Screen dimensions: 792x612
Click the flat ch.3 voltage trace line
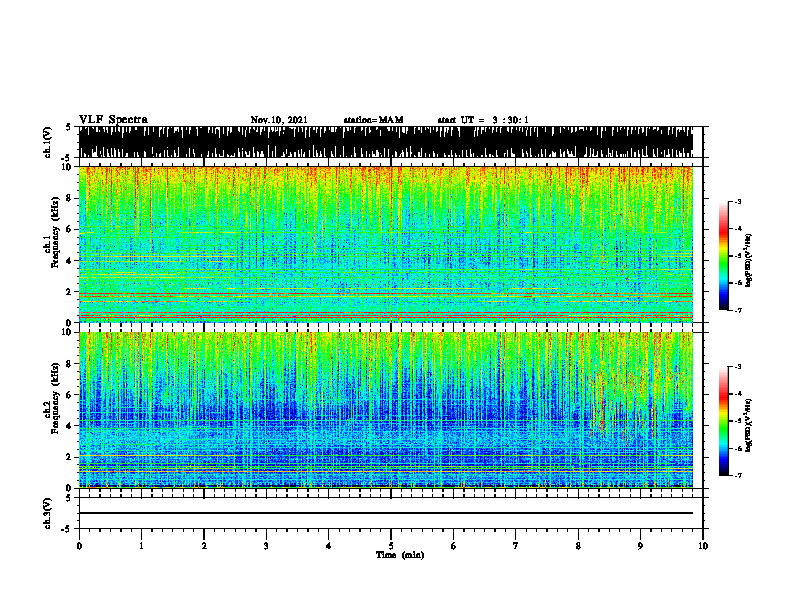pyautogui.click(x=386, y=513)
